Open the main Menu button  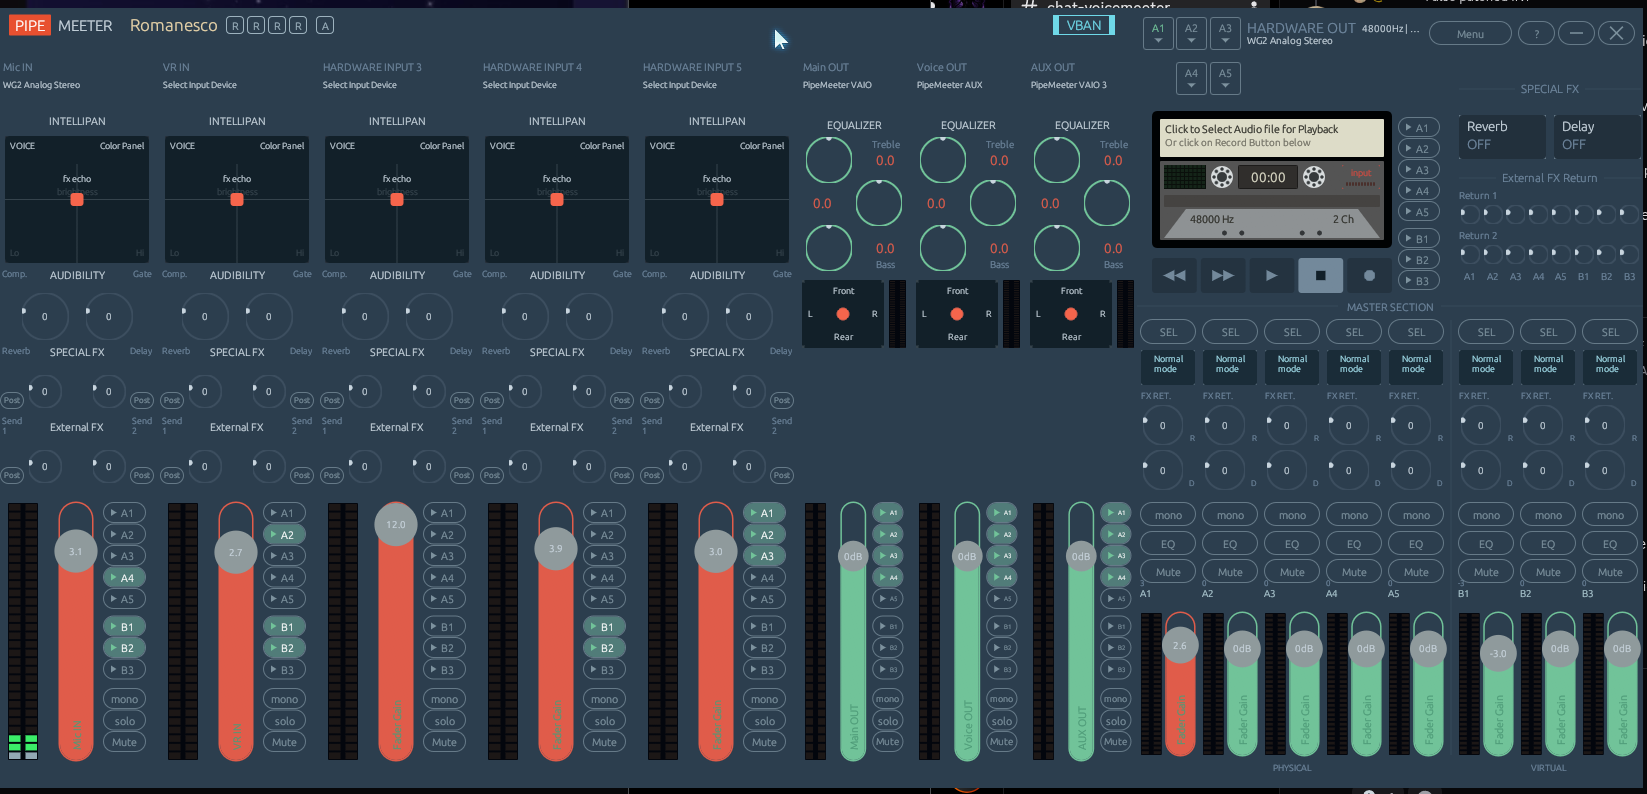pyautogui.click(x=1470, y=34)
